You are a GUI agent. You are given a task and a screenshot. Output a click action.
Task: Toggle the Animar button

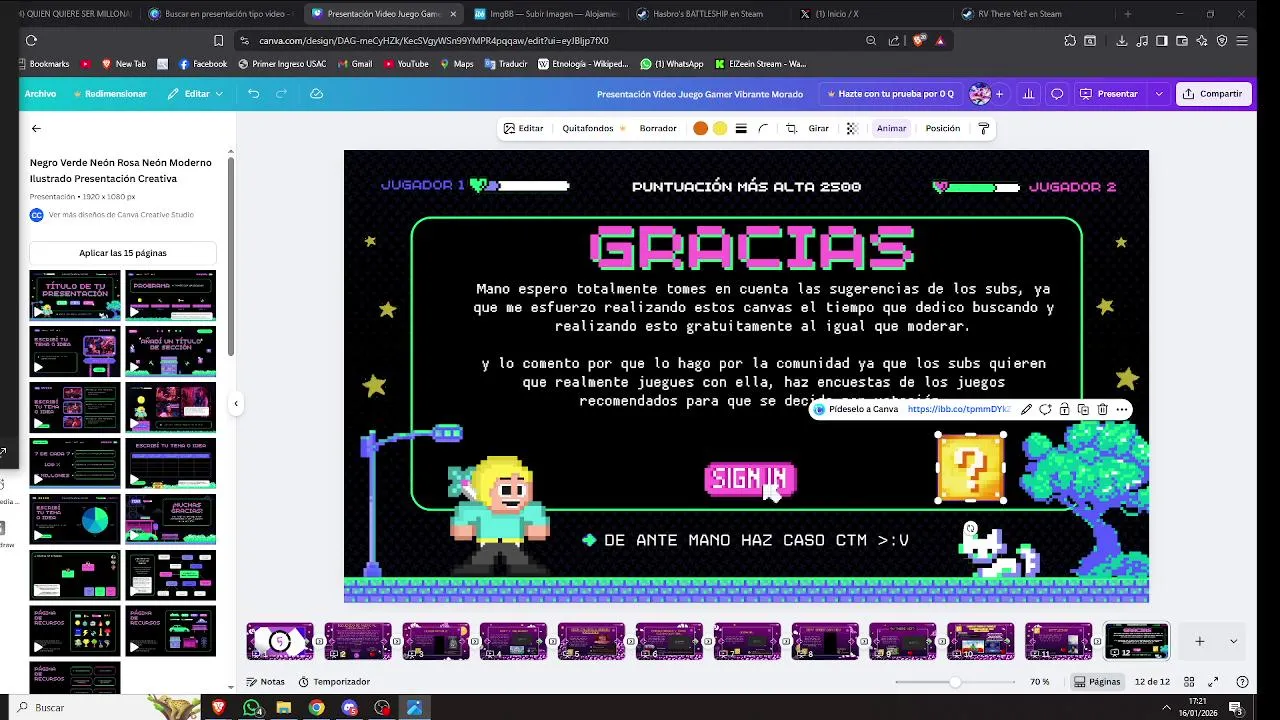point(891,128)
